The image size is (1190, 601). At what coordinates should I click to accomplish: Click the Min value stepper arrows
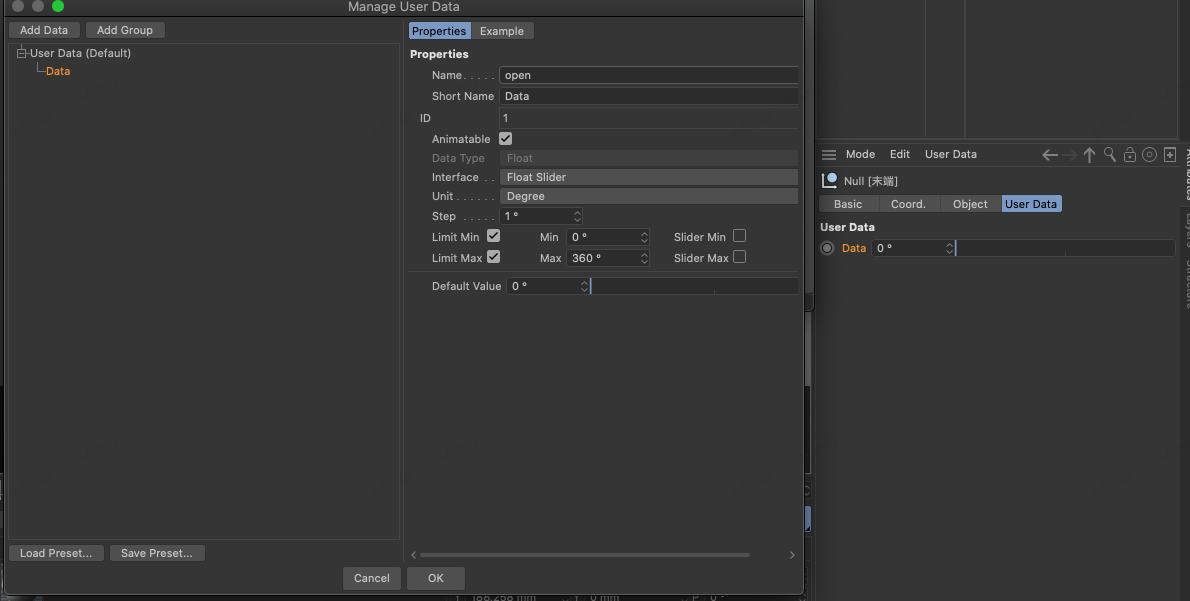click(x=644, y=238)
